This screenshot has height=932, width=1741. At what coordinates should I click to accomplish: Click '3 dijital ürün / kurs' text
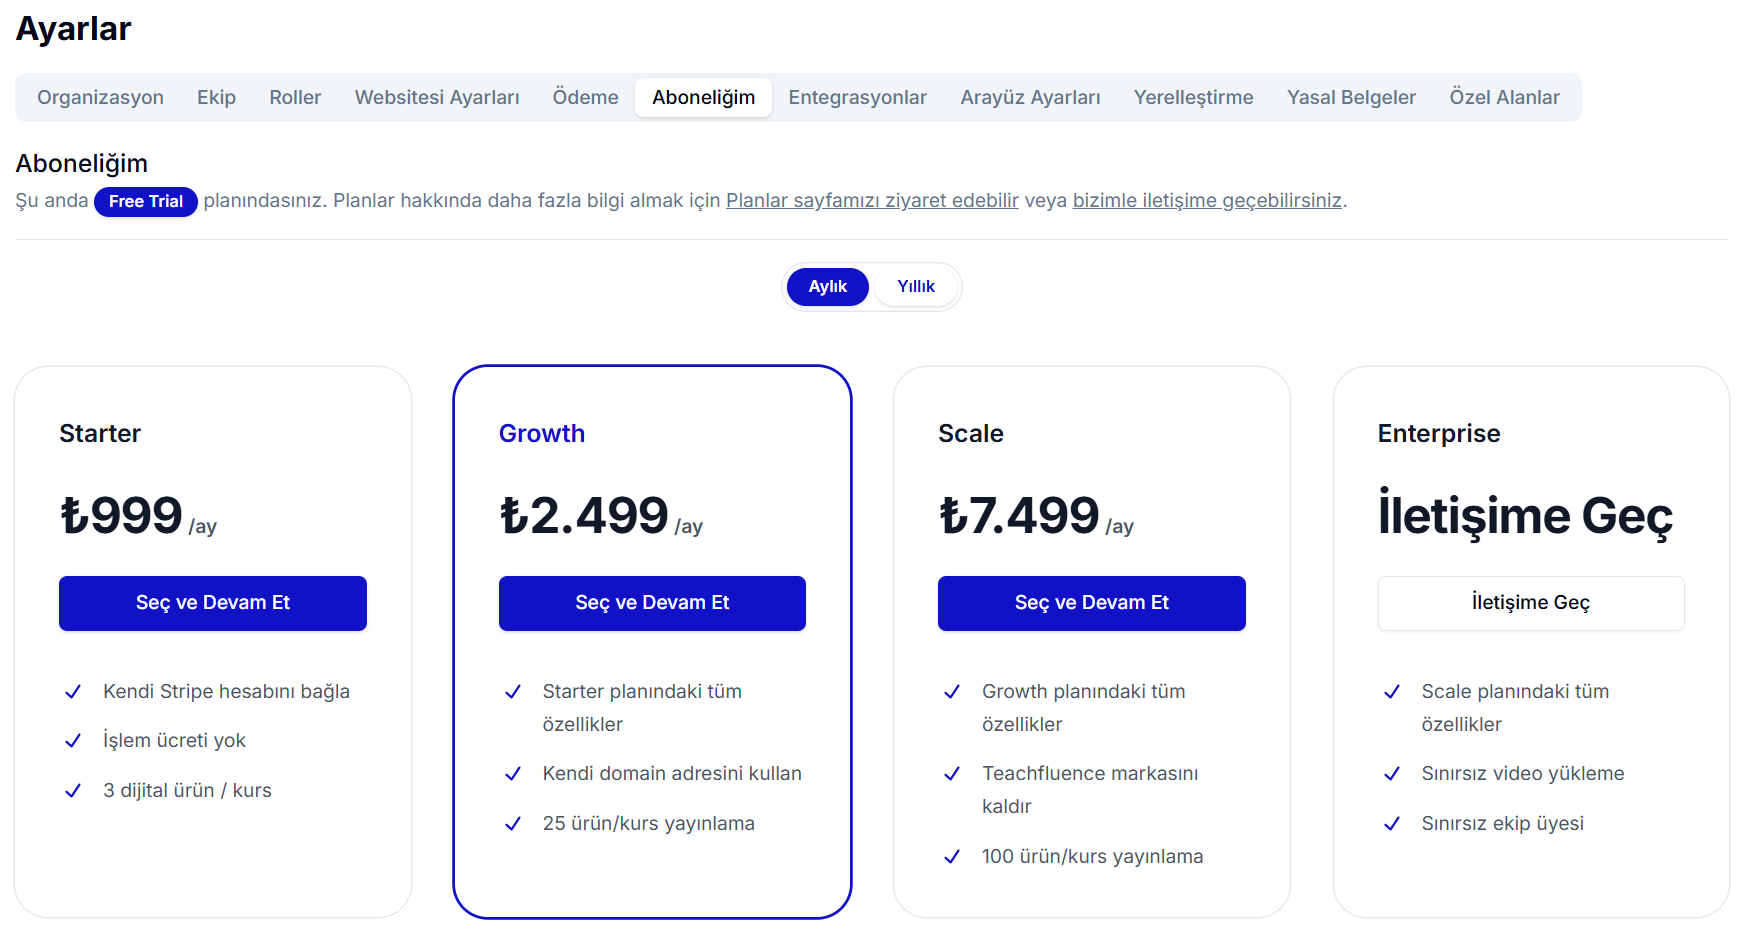click(187, 790)
